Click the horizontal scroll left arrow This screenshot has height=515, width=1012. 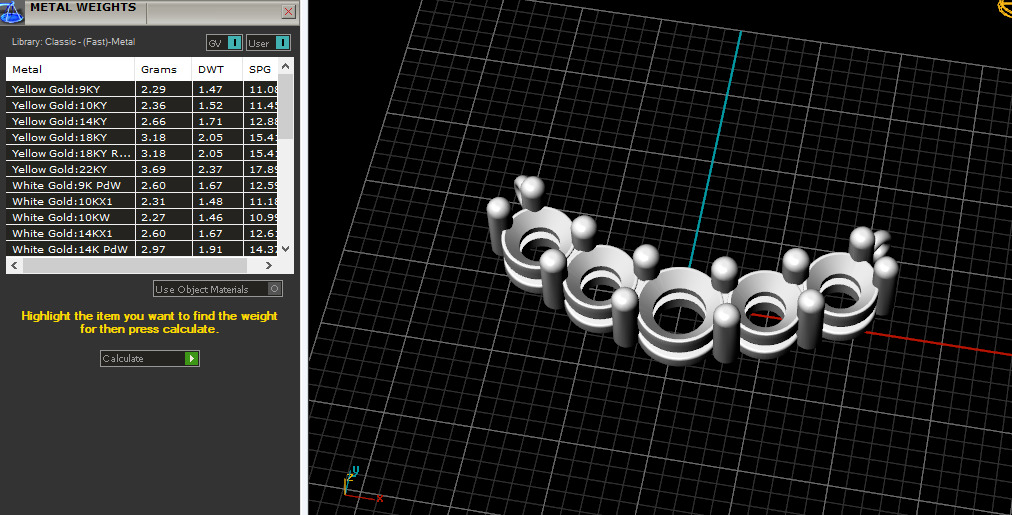tap(14, 265)
